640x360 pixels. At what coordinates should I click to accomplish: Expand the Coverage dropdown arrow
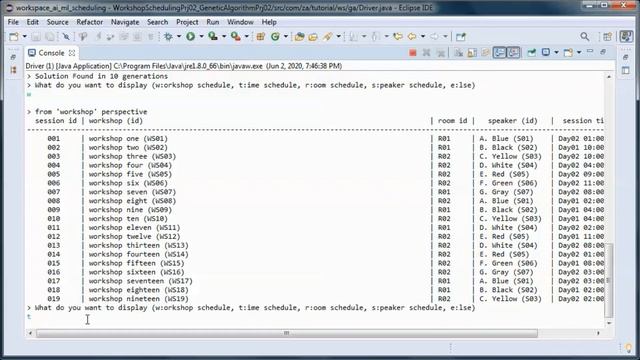point(224,37)
